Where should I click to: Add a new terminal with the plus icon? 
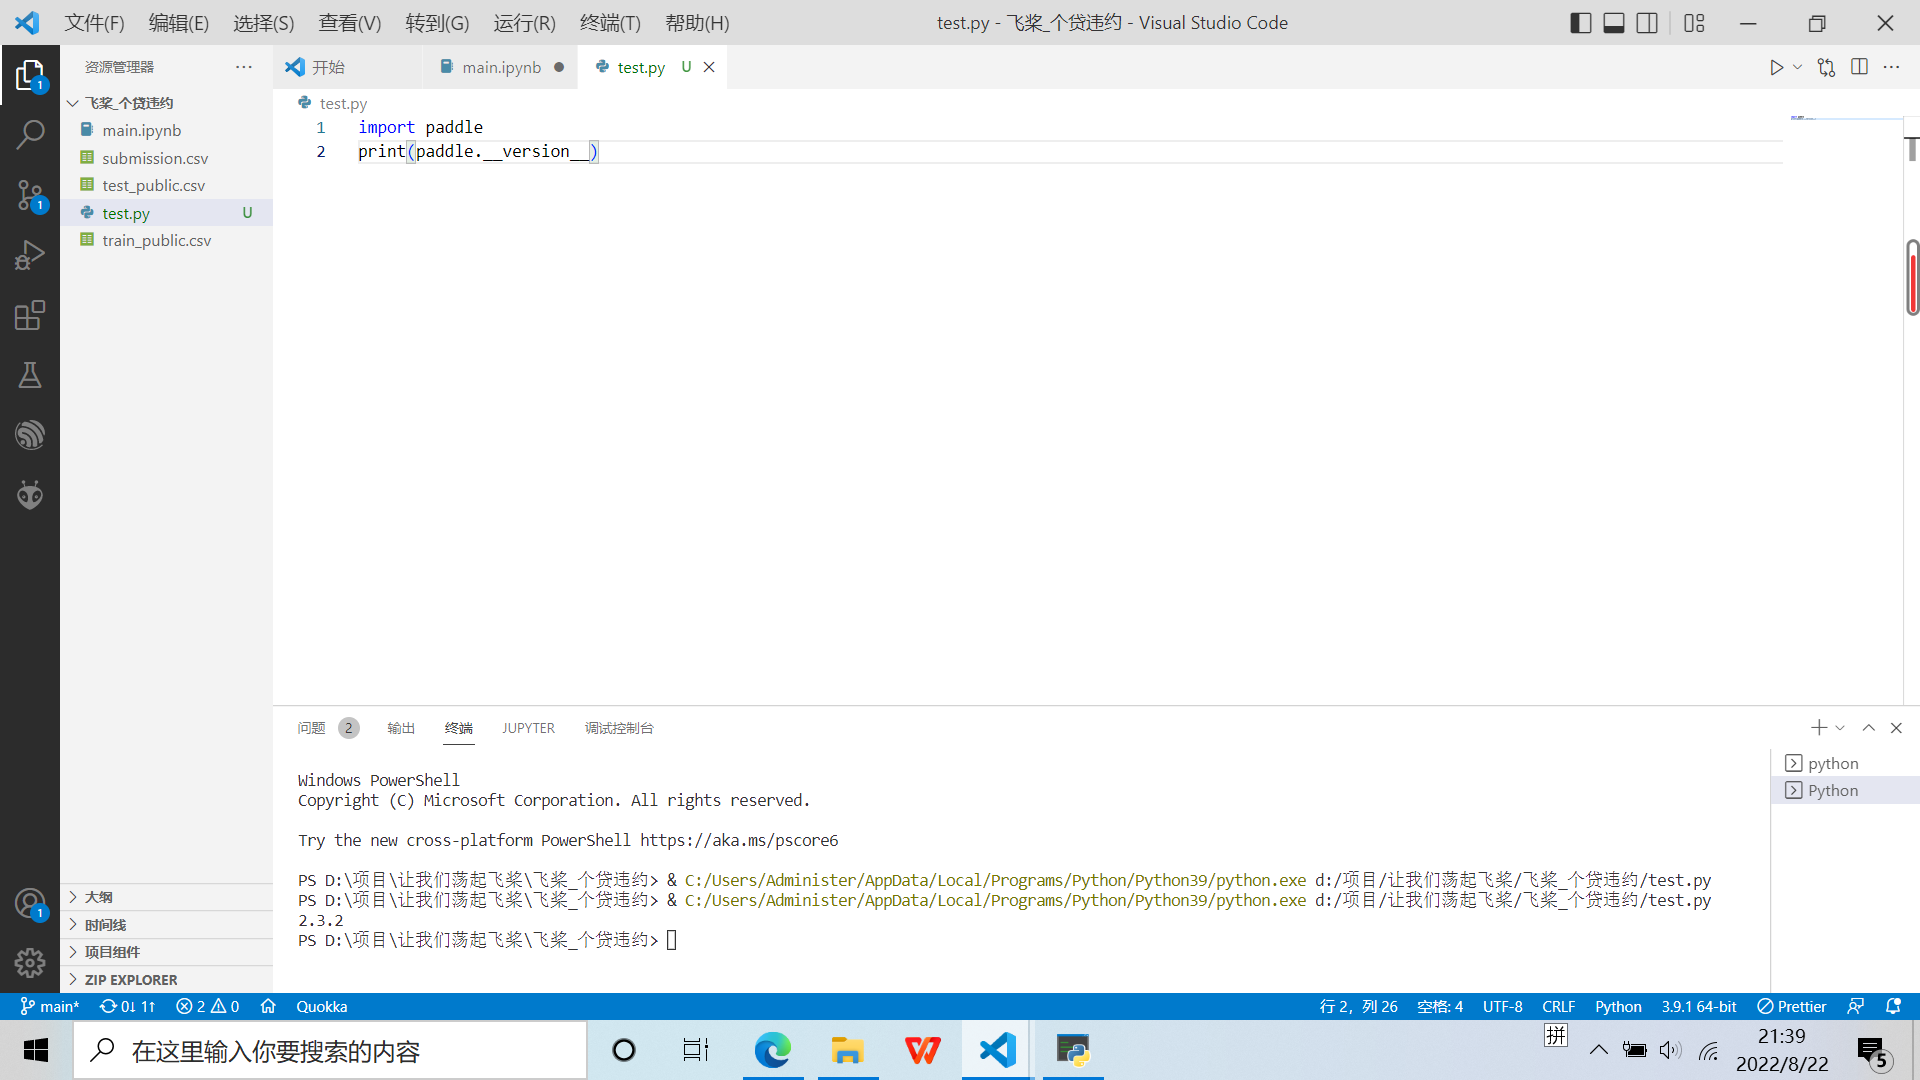coord(1819,728)
